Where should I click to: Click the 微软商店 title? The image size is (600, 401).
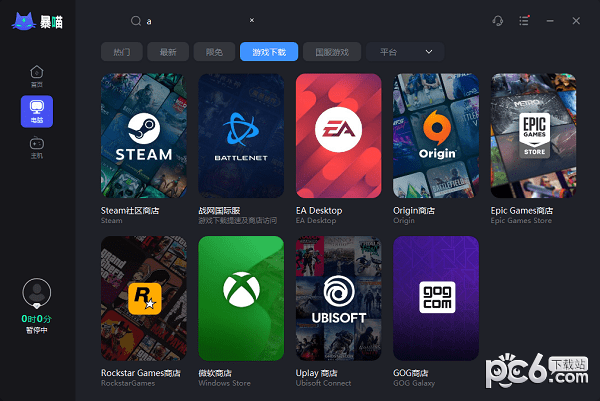pos(215,373)
